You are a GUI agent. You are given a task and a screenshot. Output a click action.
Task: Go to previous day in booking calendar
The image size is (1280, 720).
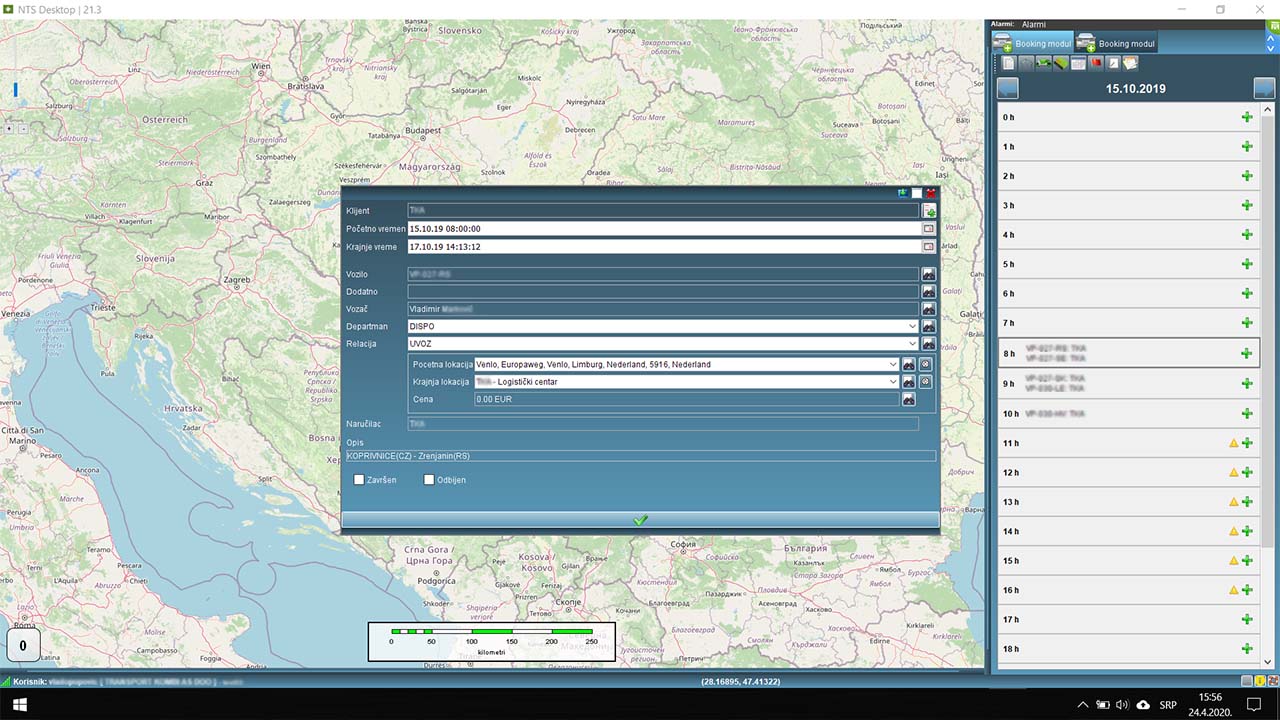pyautogui.click(x=1007, y=88)
